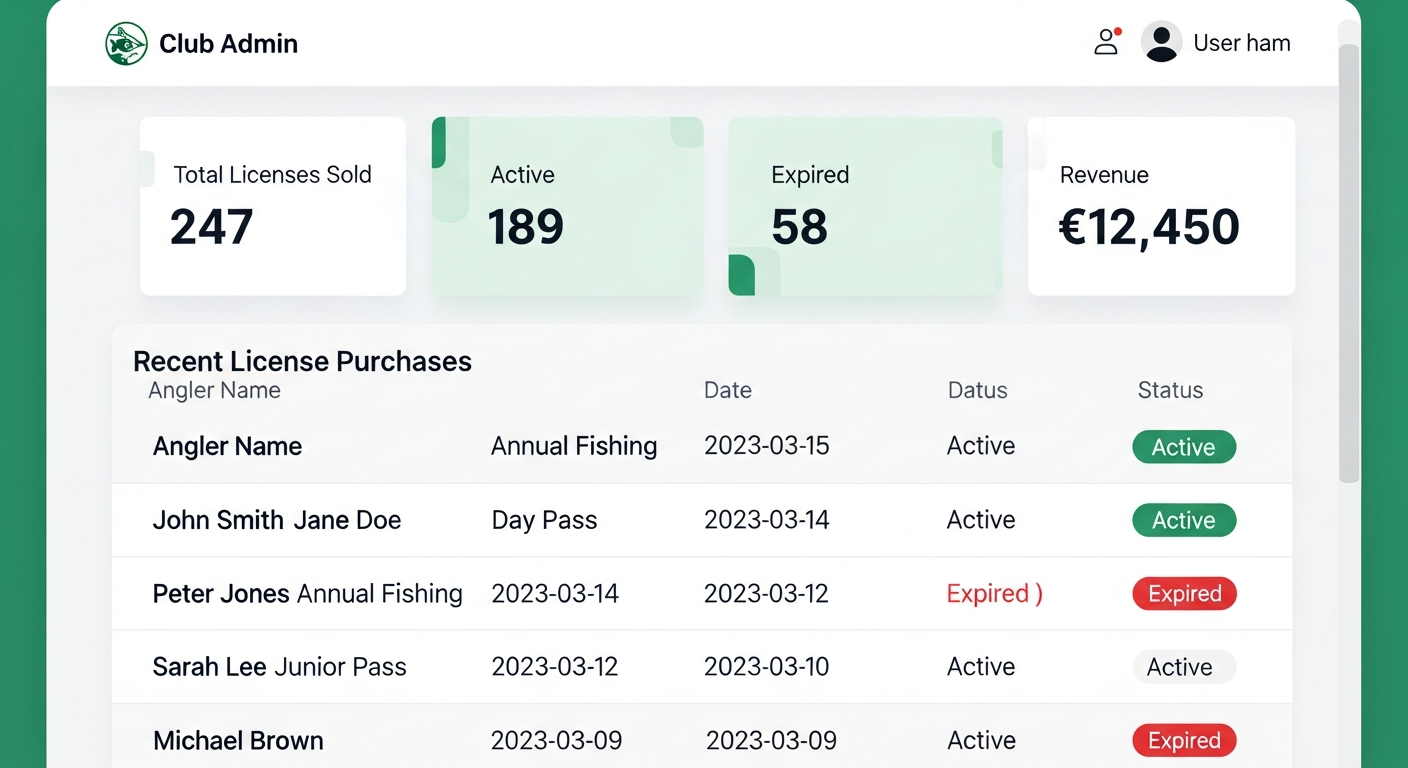The height and width of the screenshot is (768, 1408).
Task: Open the Total Licenses Sold card
Action: [x=273, y=206]
